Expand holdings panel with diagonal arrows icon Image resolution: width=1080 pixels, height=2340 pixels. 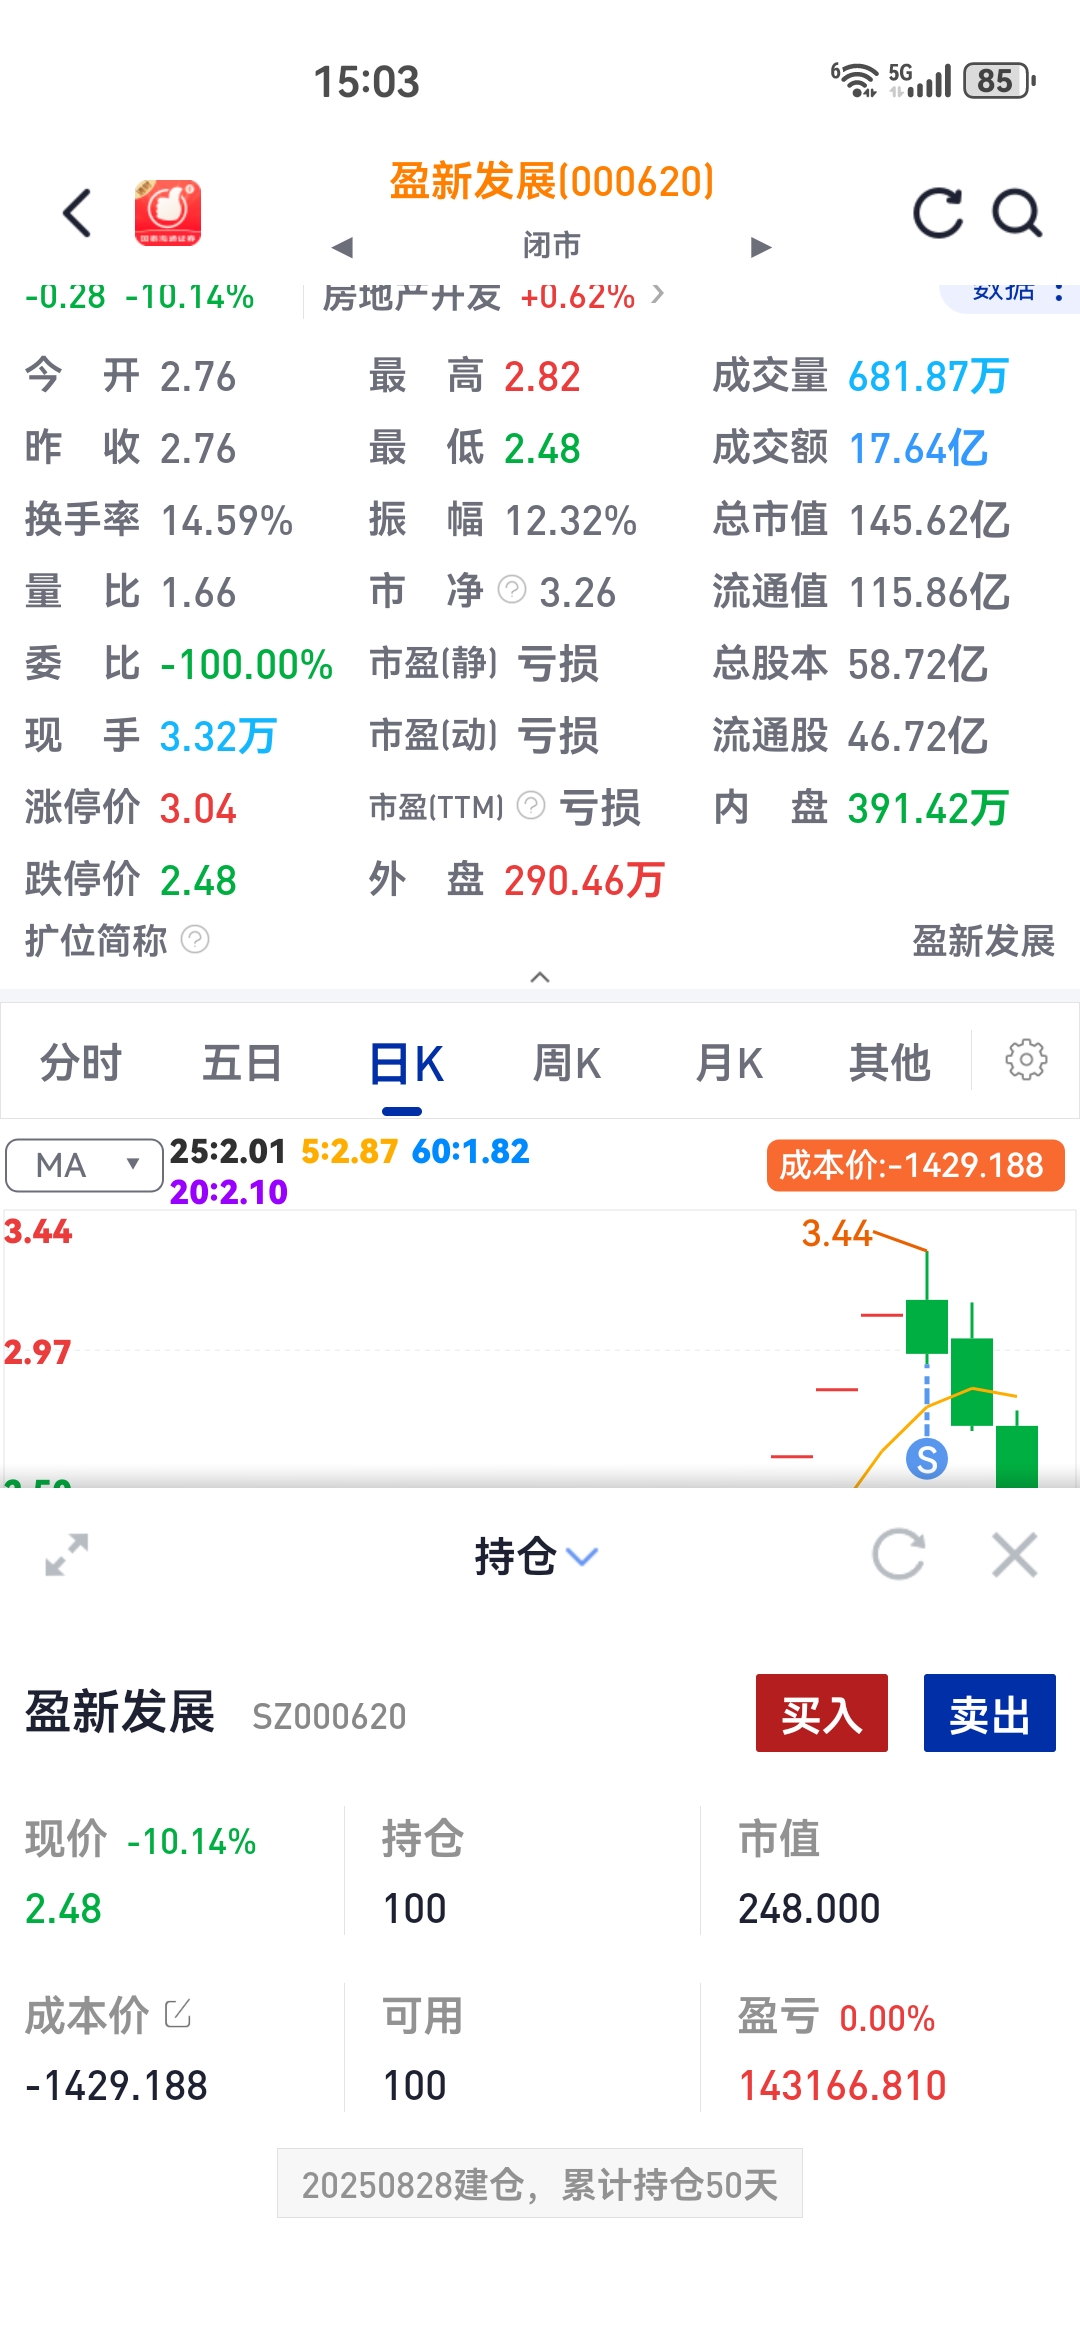click(x=67, y=1555)
